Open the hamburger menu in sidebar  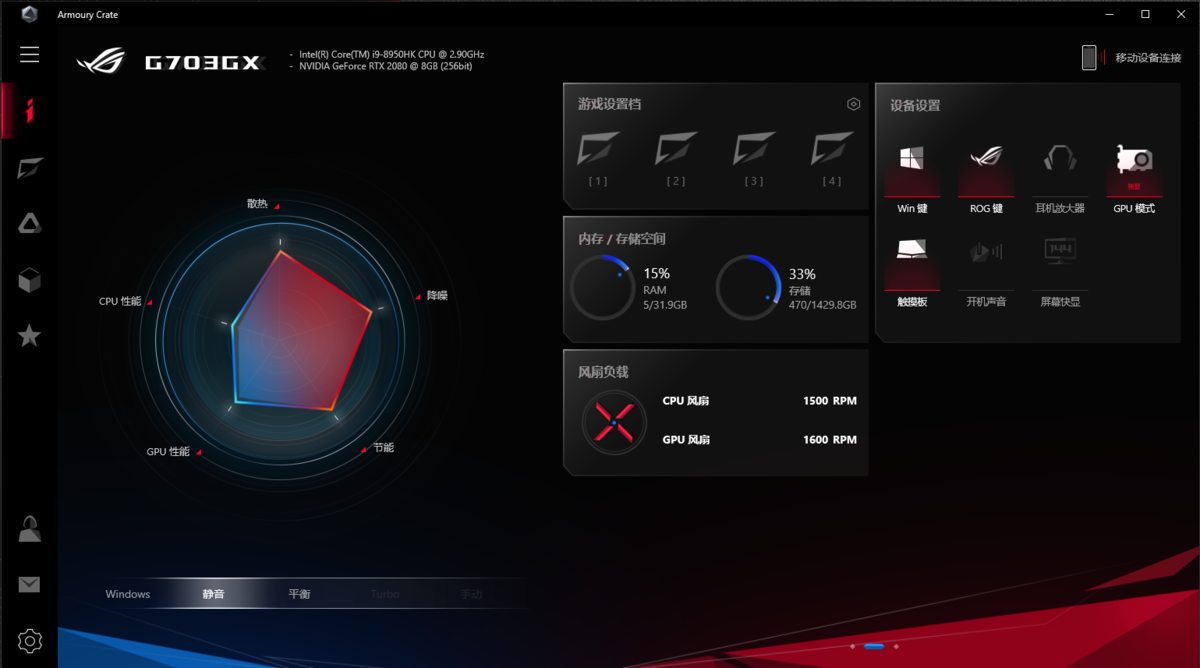pos(29,55)
